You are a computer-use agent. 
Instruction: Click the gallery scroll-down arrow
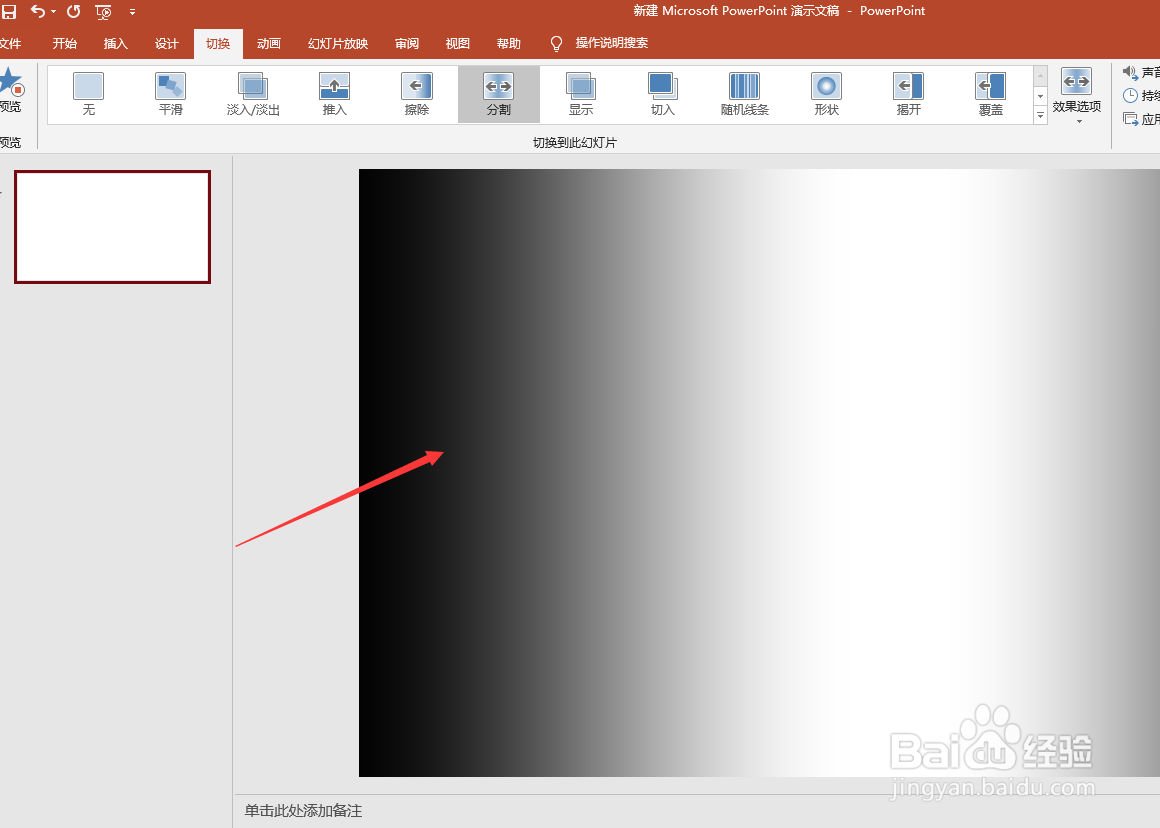click(x=1040, y=98)
